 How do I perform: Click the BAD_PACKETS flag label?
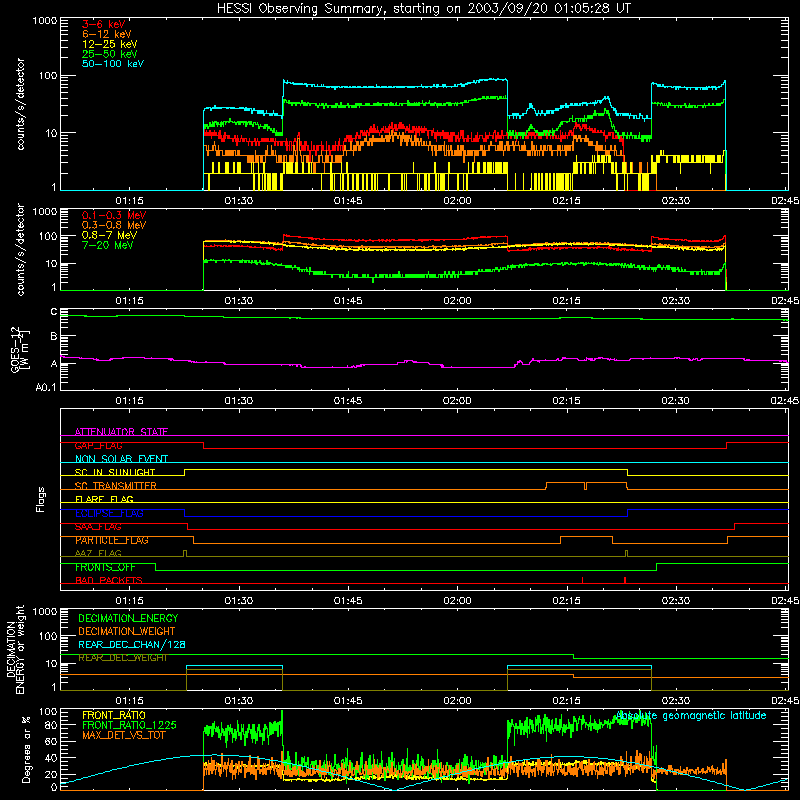click(109, 580)
